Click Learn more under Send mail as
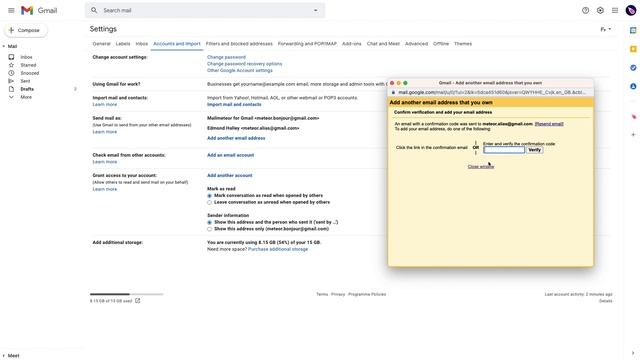 (x=104, y=132)
